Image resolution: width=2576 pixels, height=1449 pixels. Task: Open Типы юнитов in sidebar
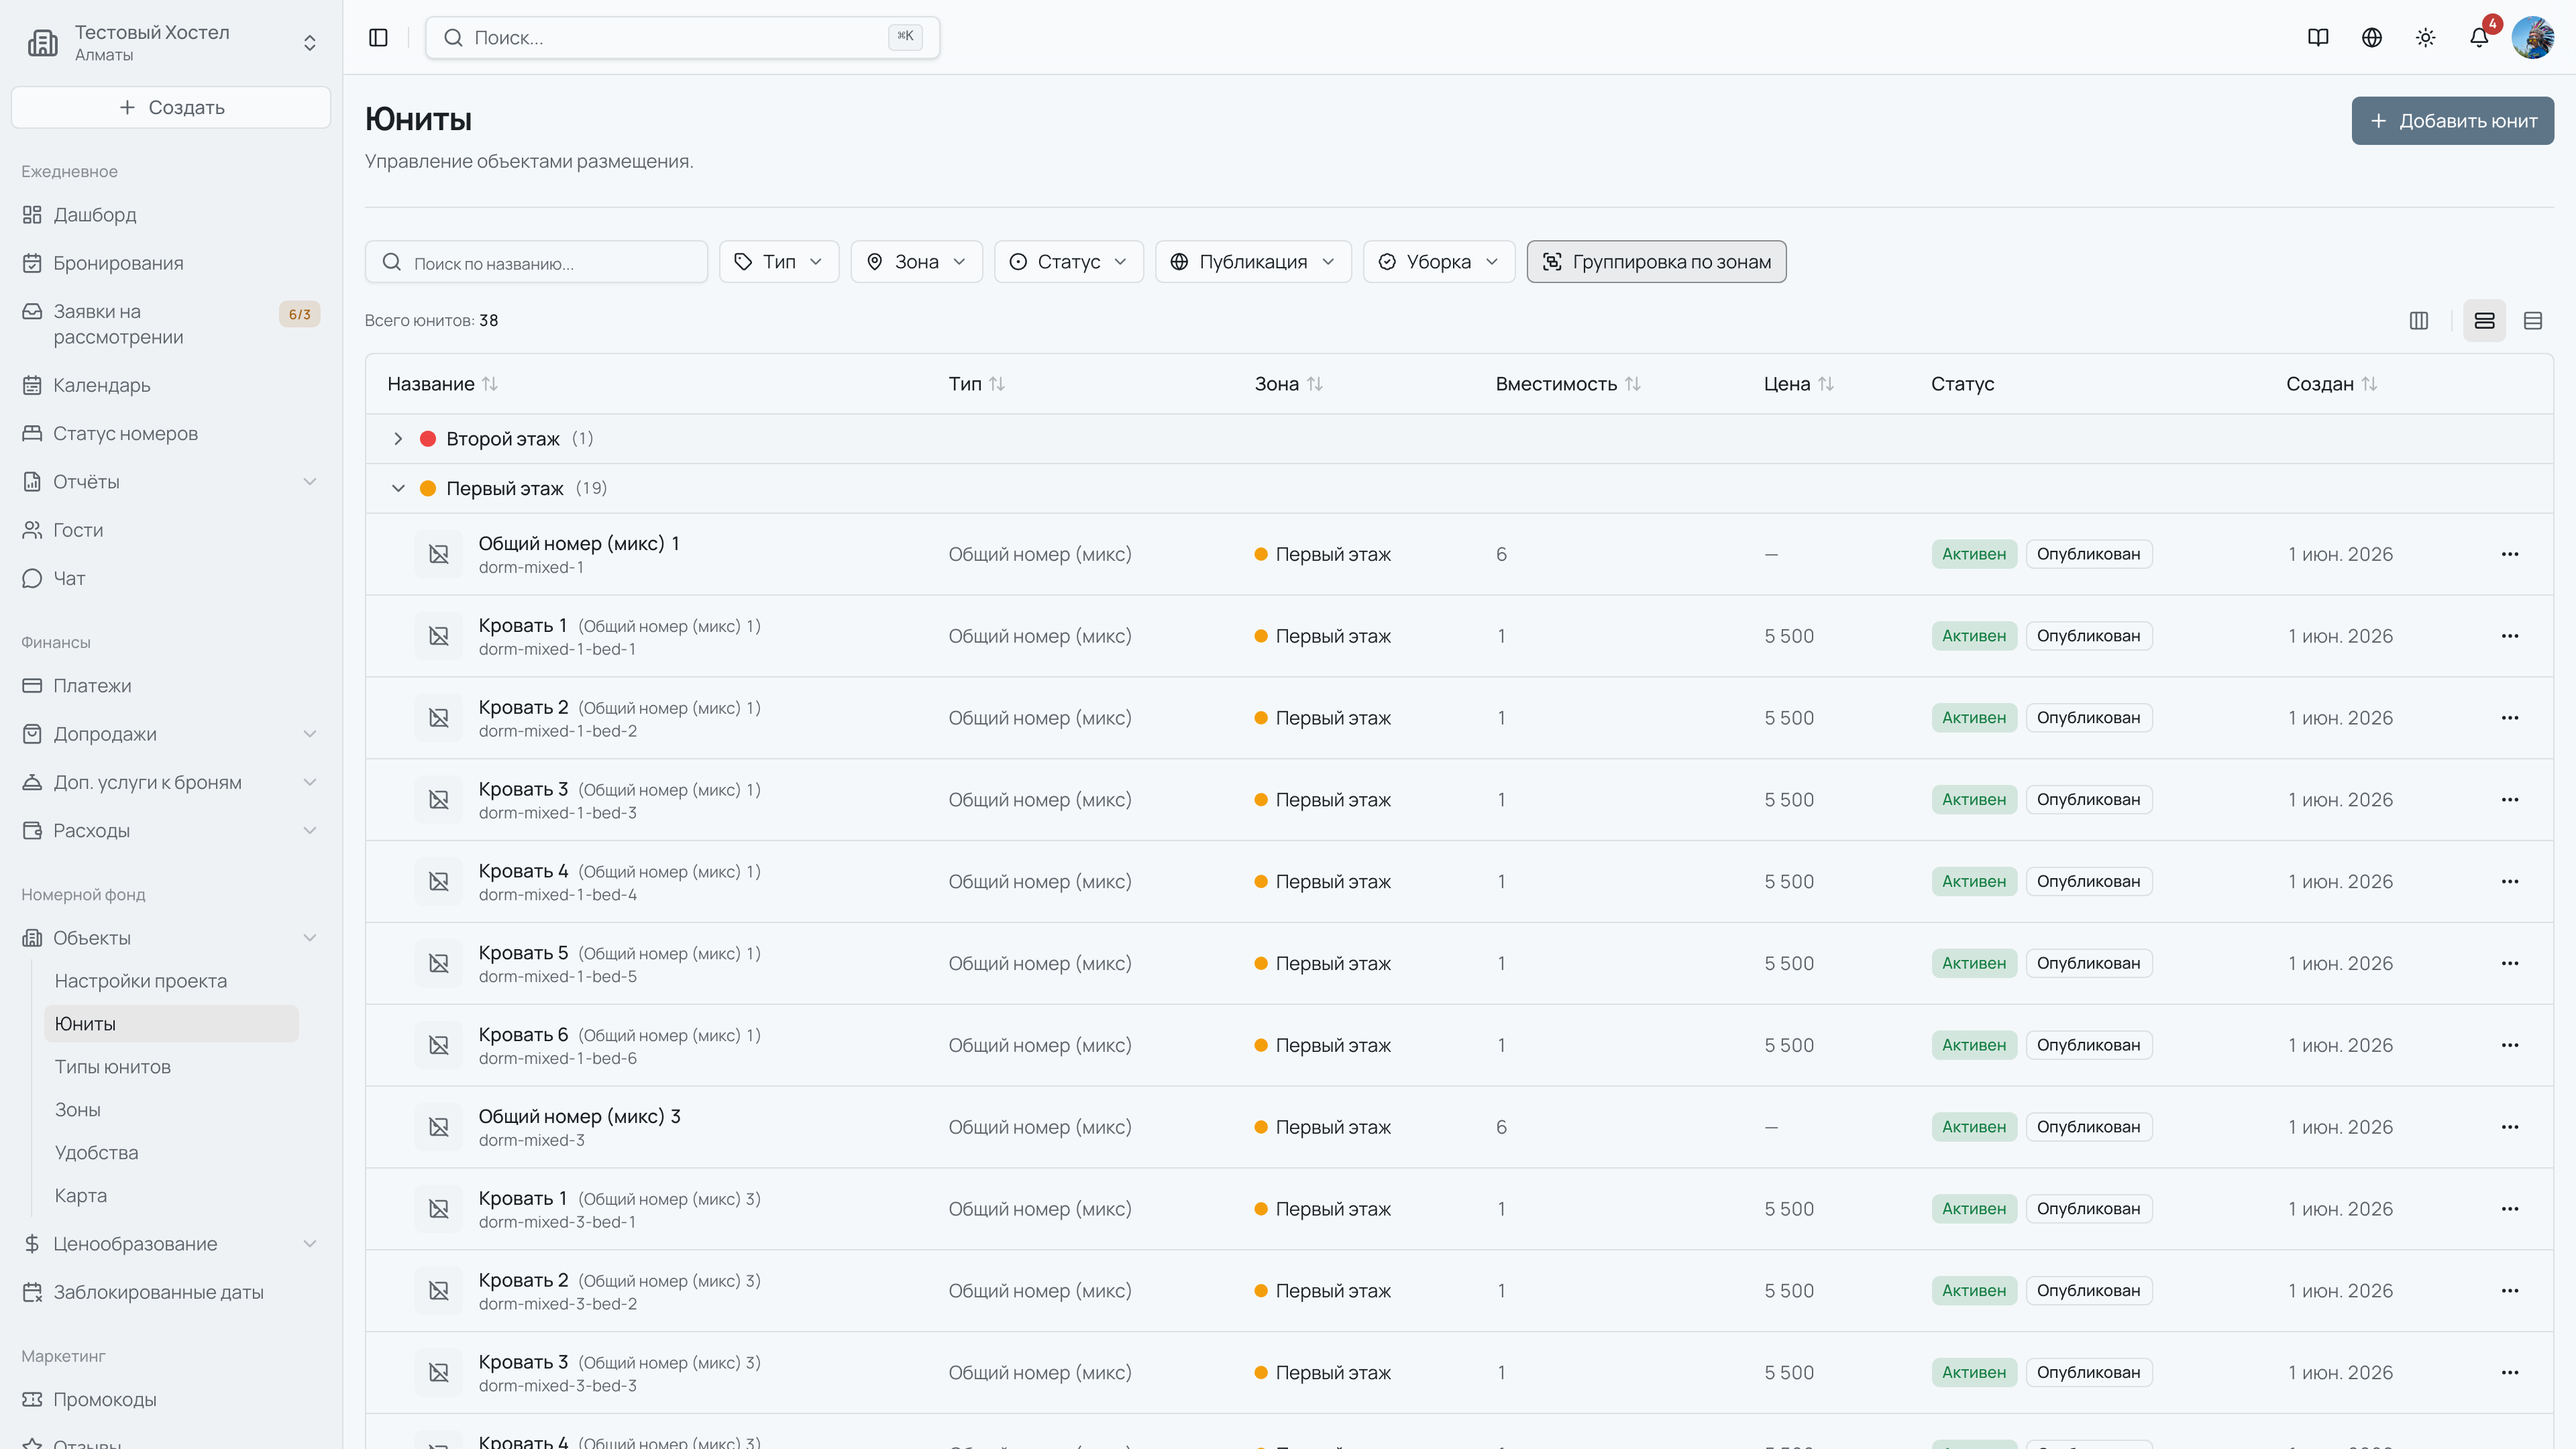click(x=113, y=1067)
